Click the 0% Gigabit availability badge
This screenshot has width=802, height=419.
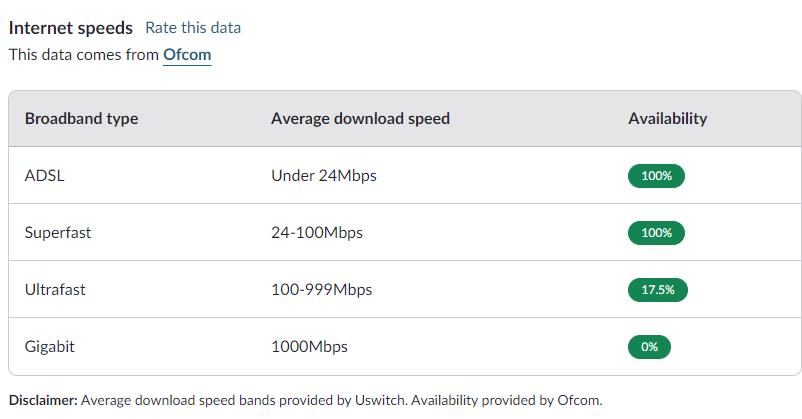(649, 347)
